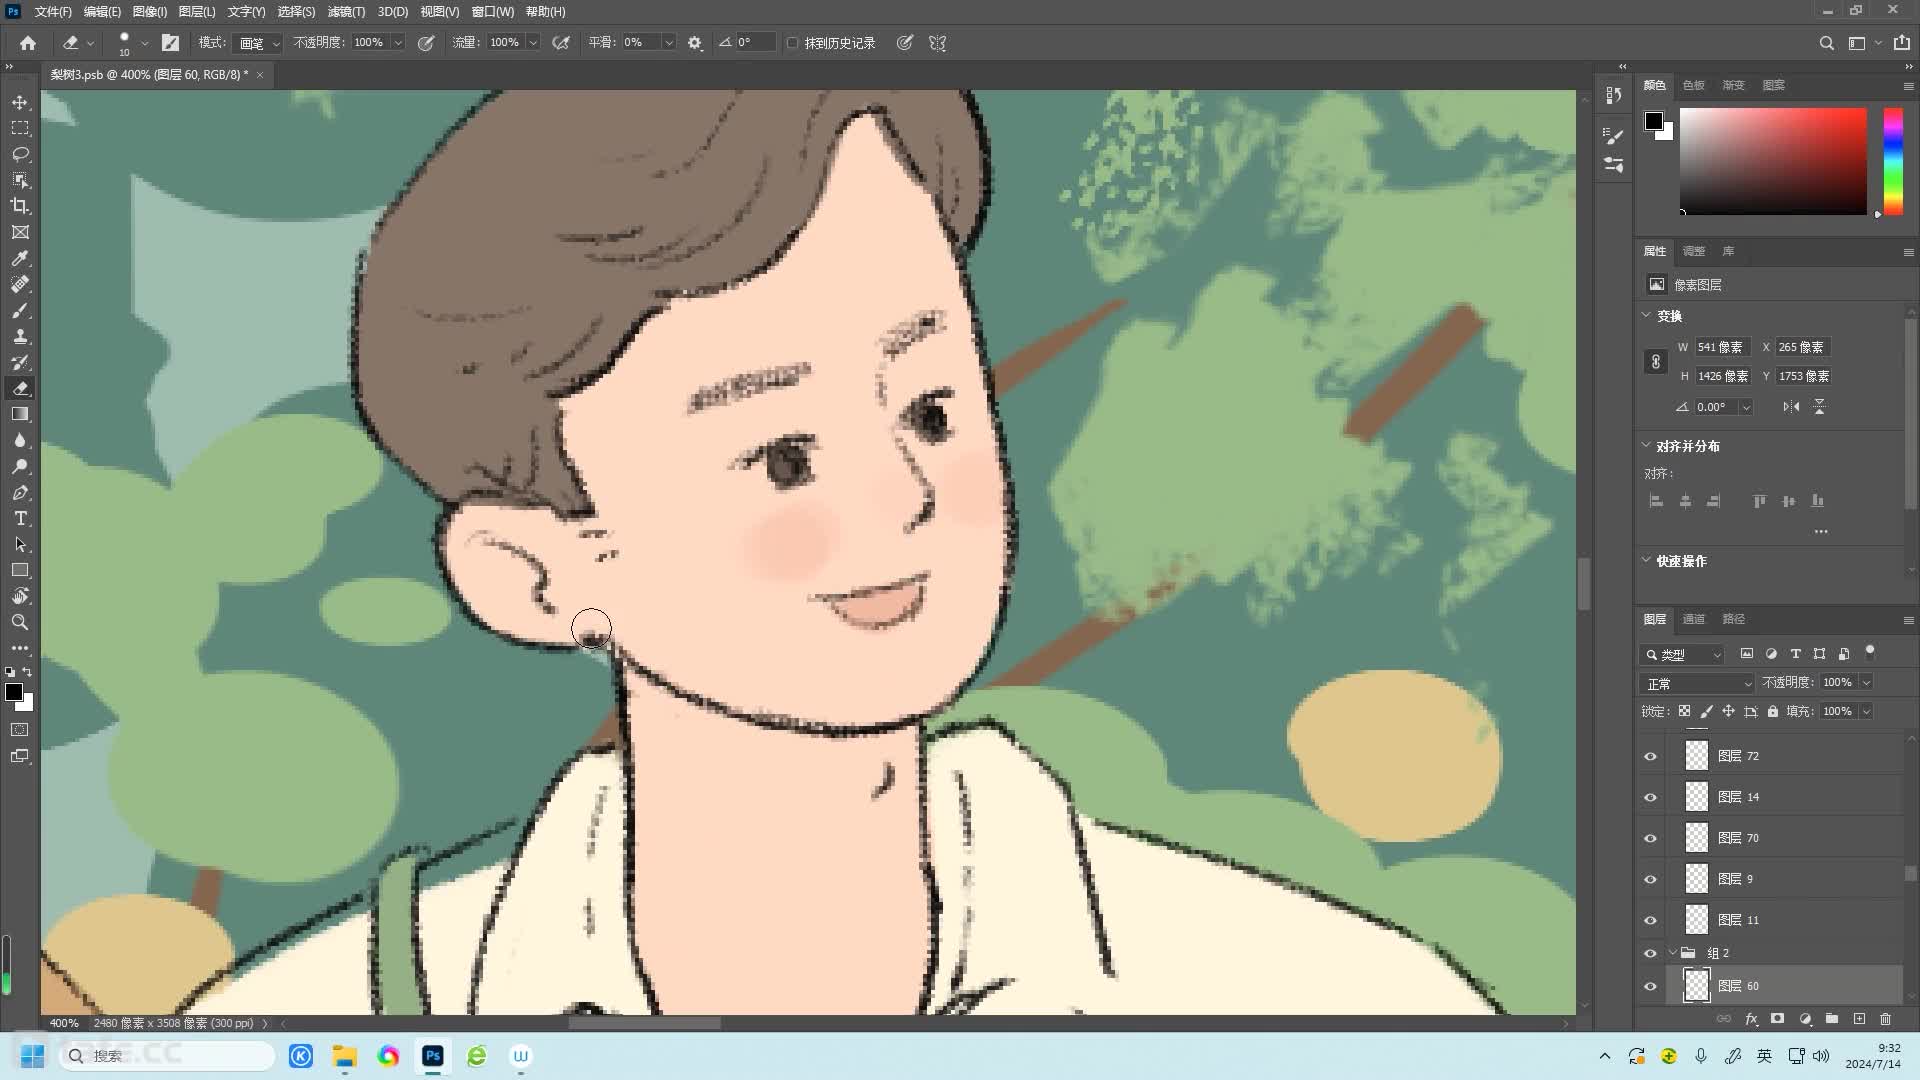This screenshot has width=1920, height=1080.
Task: Show more align options ellipsis
Action: 1821,531
